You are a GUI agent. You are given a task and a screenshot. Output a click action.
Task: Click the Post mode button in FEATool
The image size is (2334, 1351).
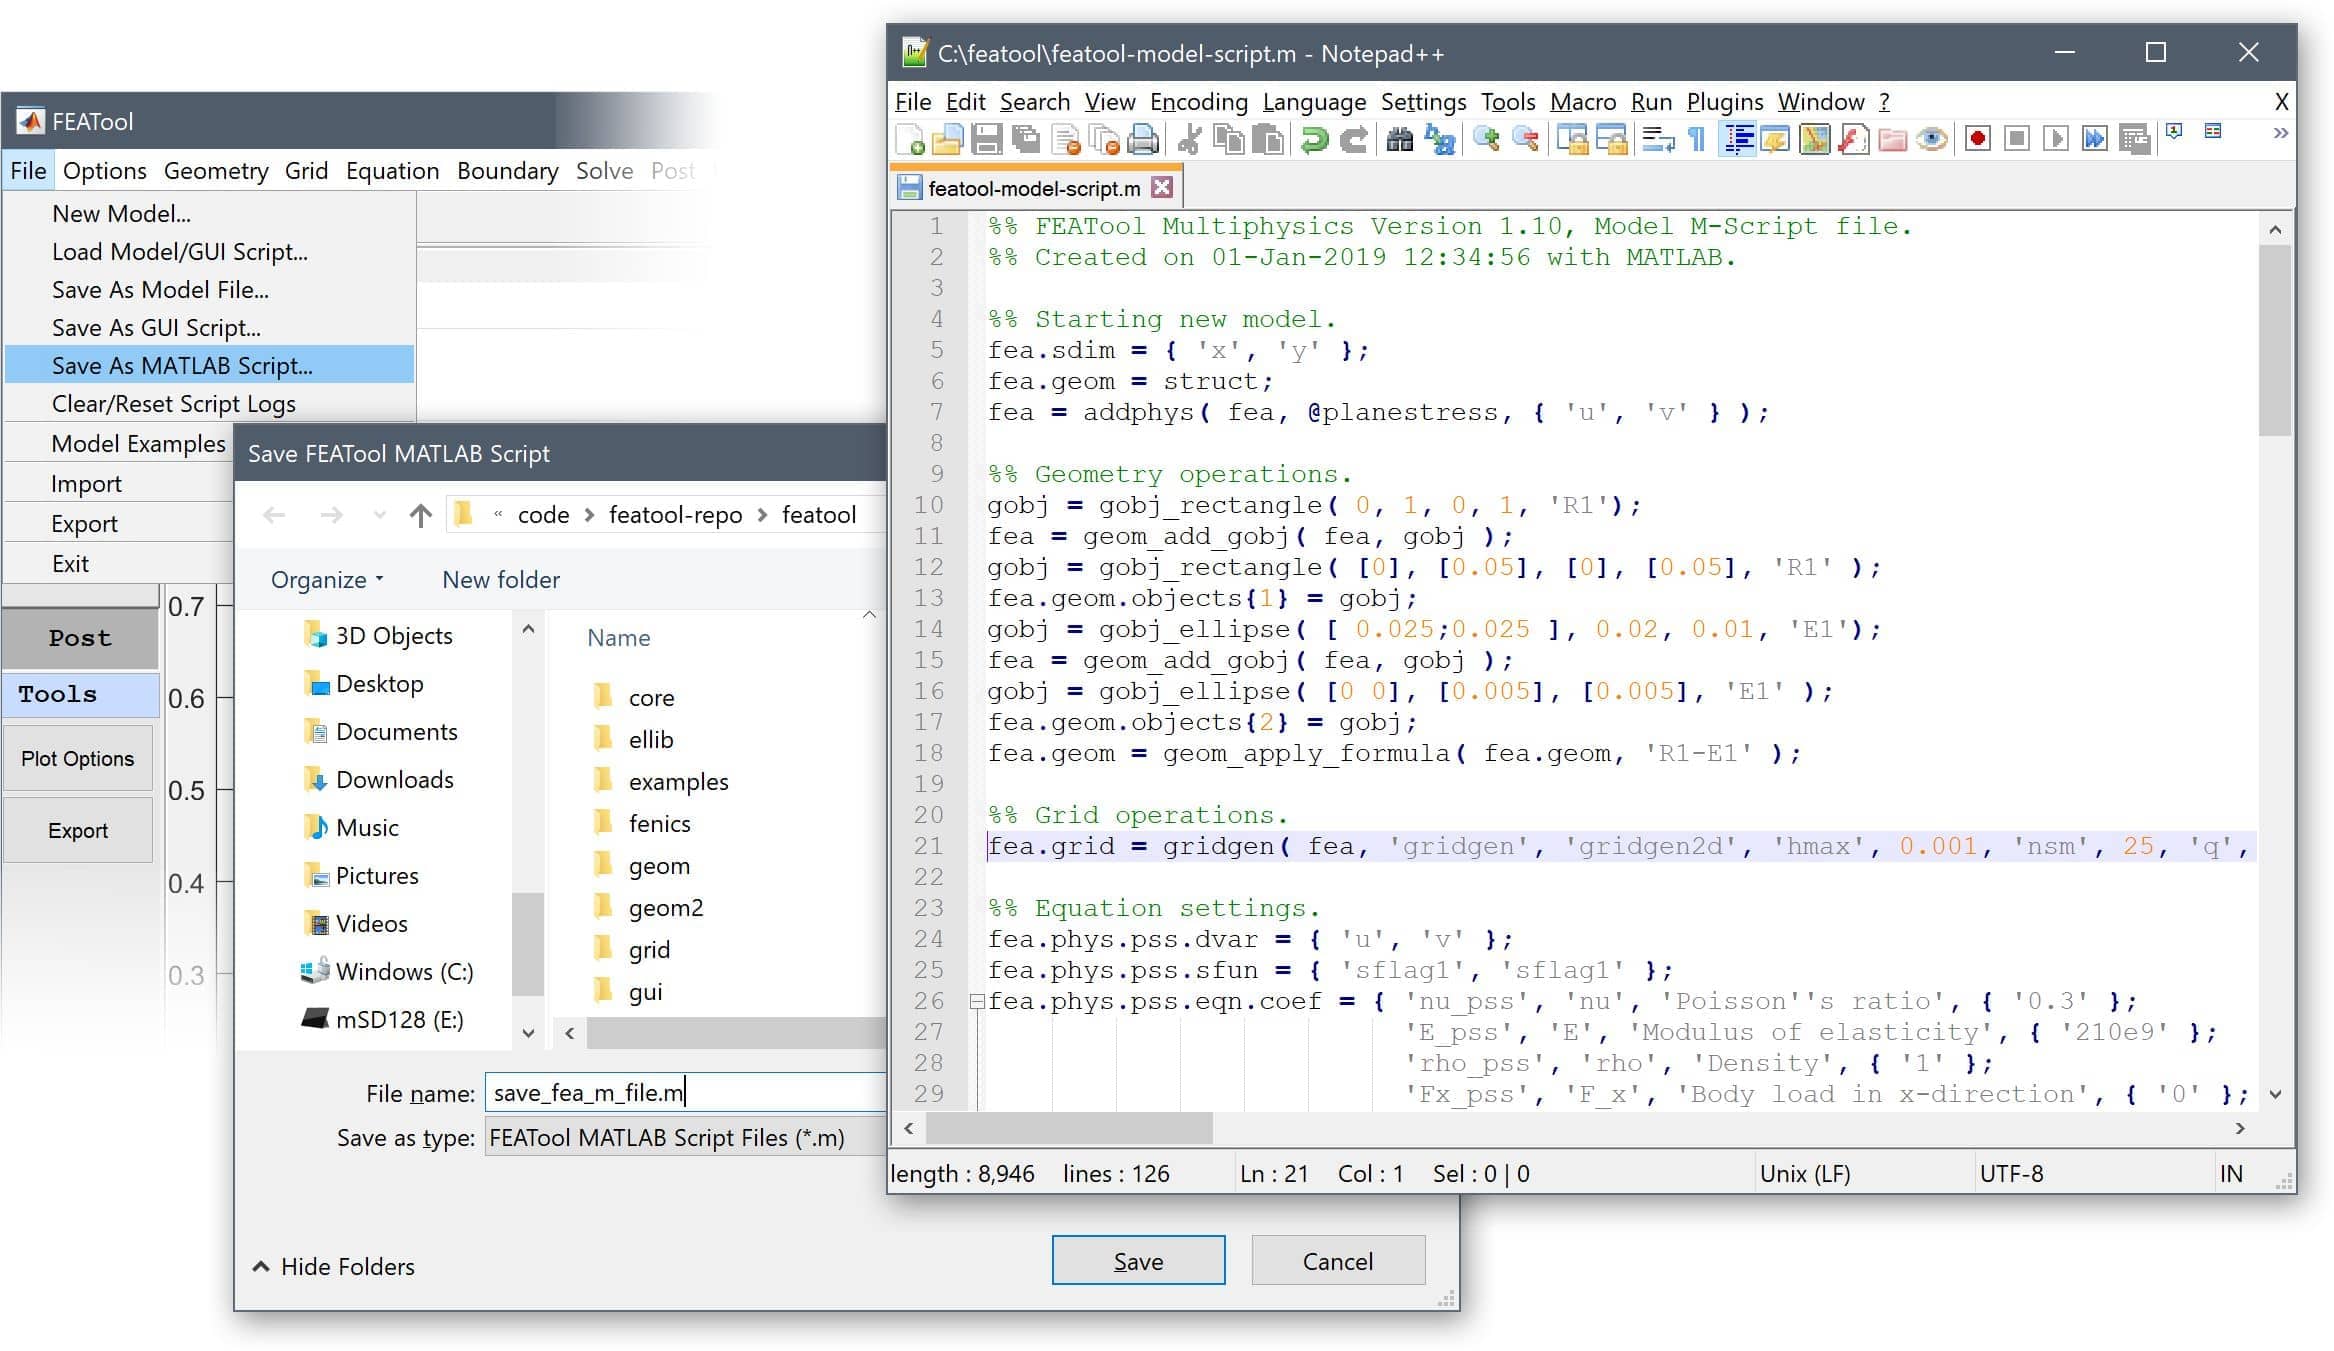point(80,638)
